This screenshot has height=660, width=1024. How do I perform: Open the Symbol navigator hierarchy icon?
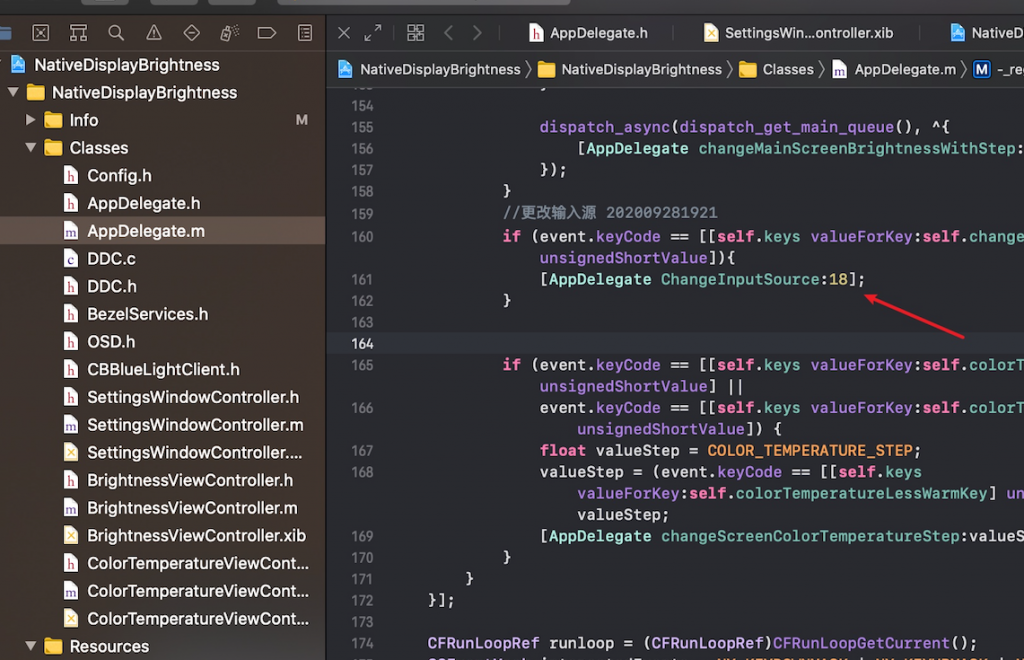tap(79, 33)
